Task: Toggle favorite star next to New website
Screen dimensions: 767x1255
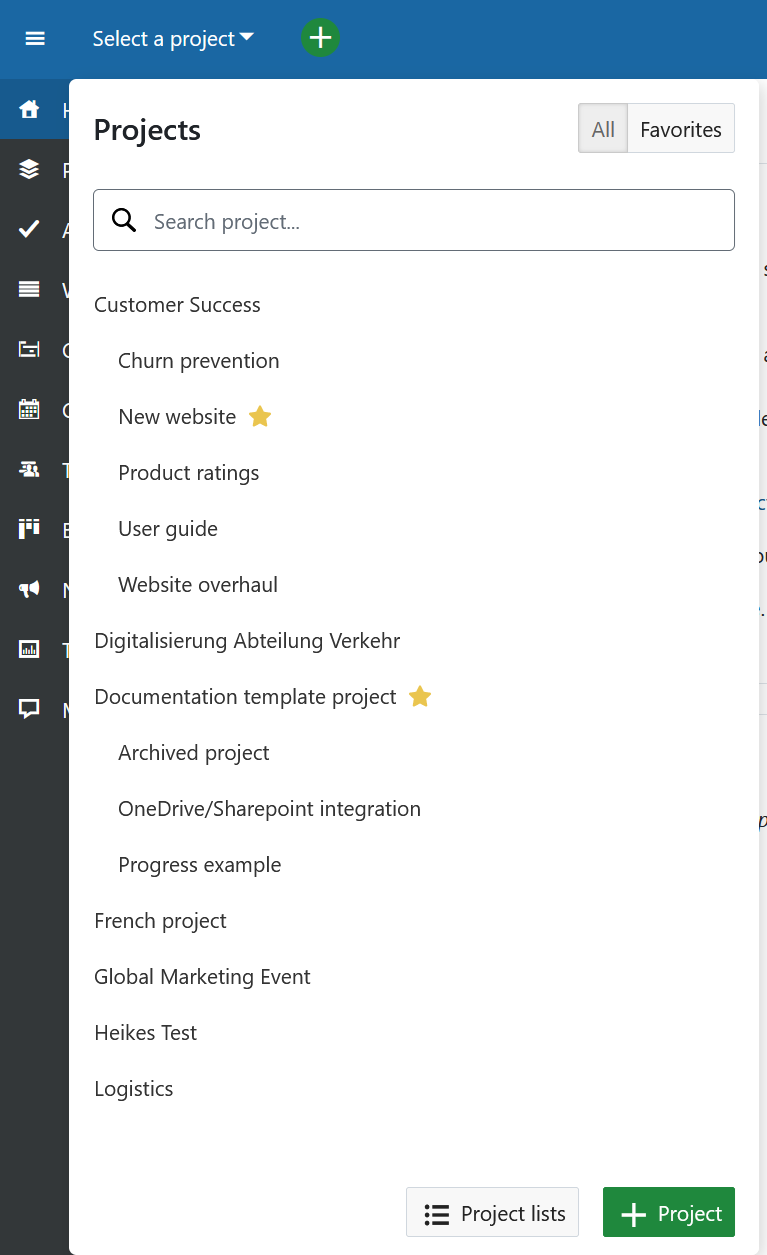Action: click(260, 417)
